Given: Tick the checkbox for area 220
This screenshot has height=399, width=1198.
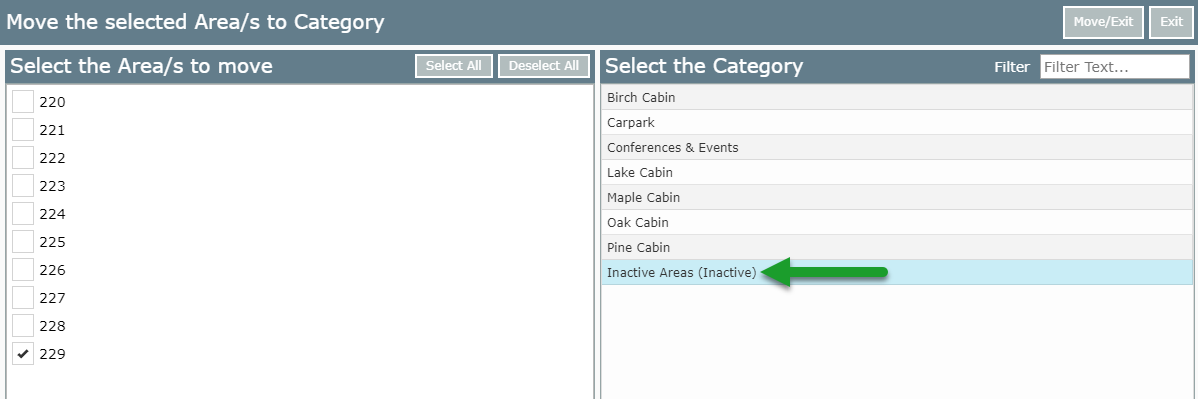Looking at the screenshot, I should click(x=23, y=102).
